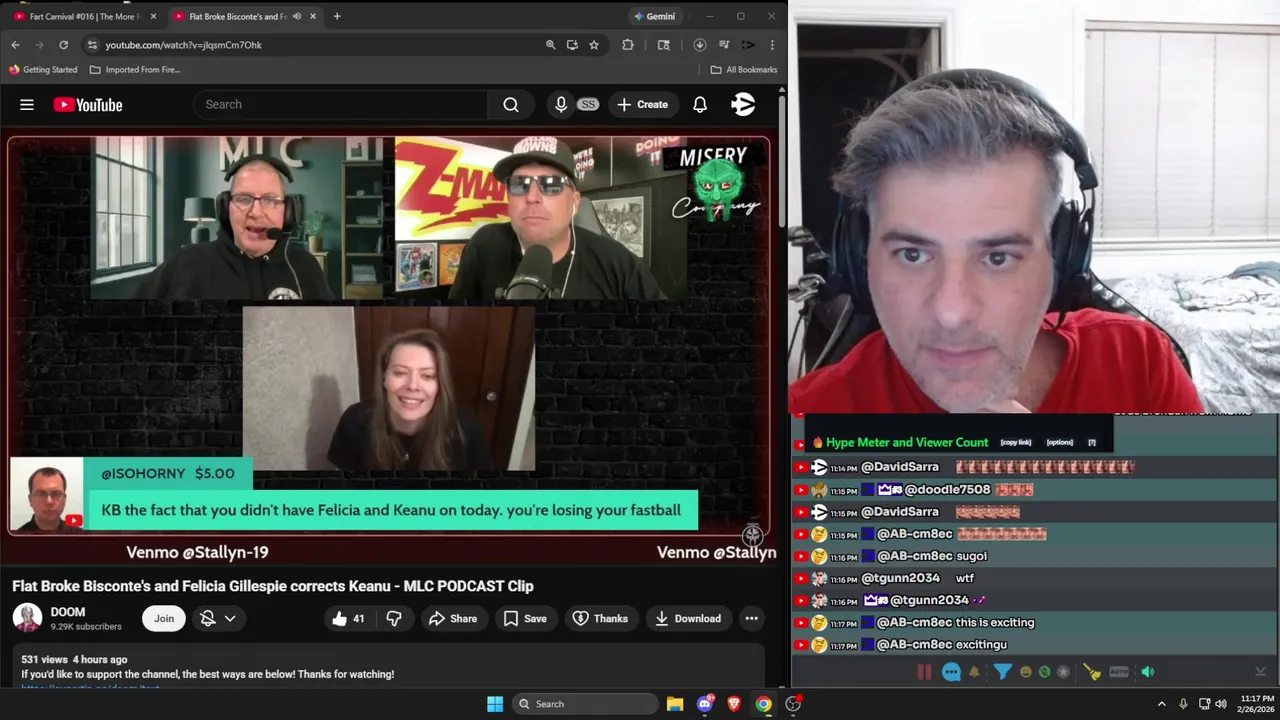1280x720 pixels.
Task: Click the DOOM channel avatar thumbnail
Action: [27, 618]
